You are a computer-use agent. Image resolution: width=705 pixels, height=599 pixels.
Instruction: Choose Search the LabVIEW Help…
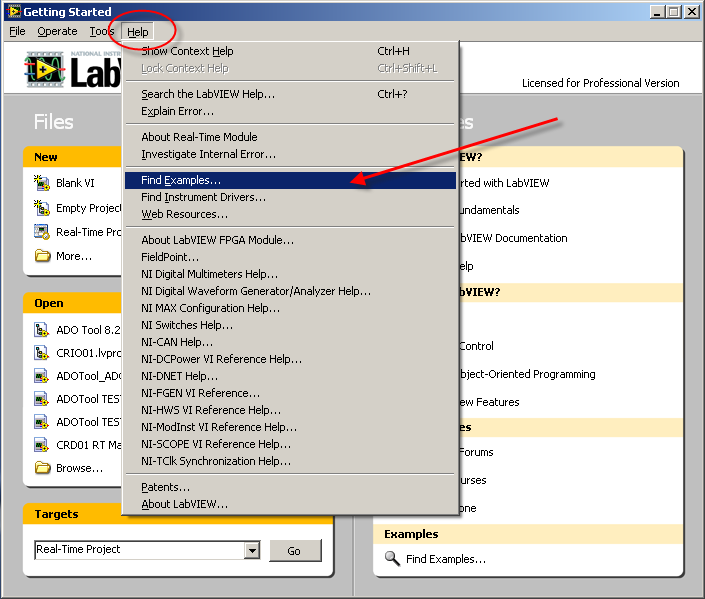290,94
